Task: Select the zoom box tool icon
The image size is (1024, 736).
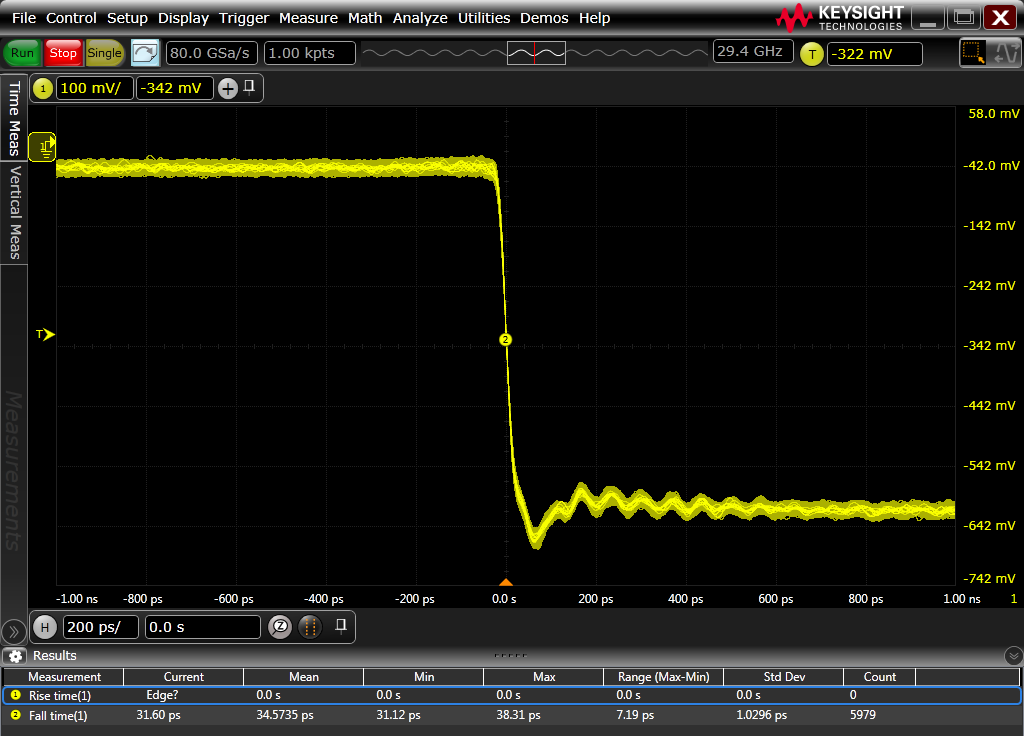Action: pos(971,53)
